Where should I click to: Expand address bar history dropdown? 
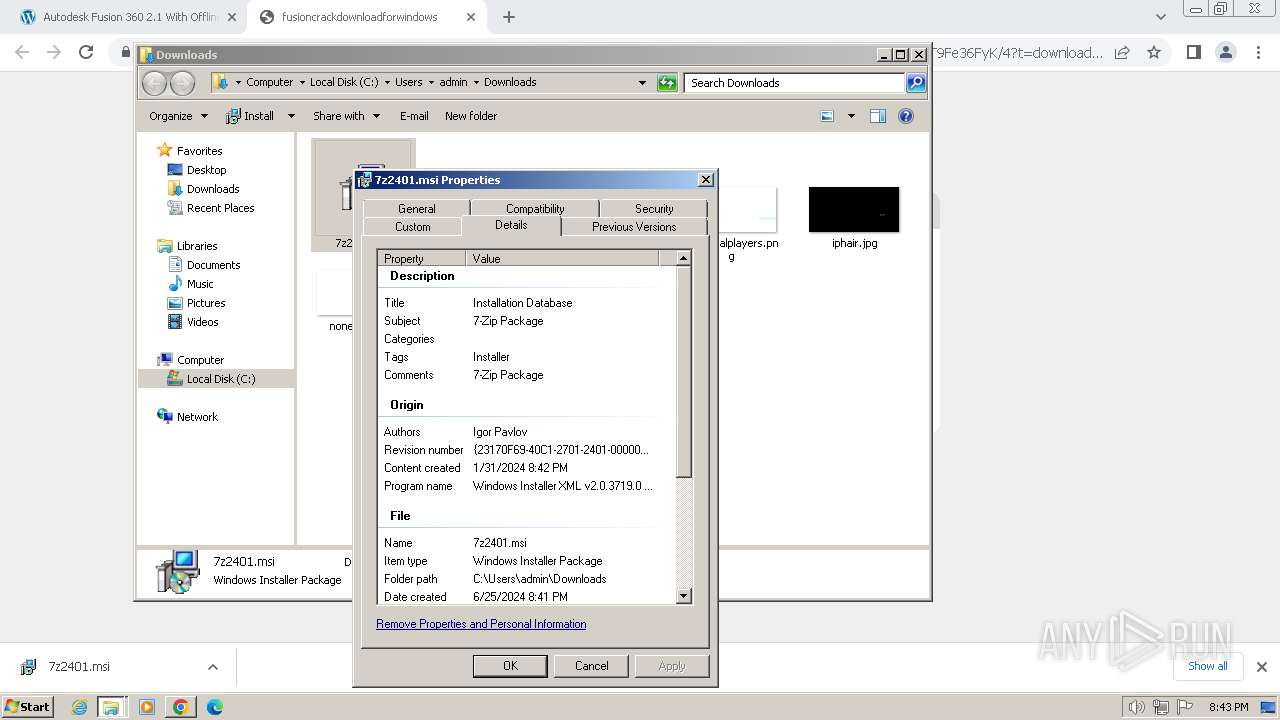click(x=642, y=83)
